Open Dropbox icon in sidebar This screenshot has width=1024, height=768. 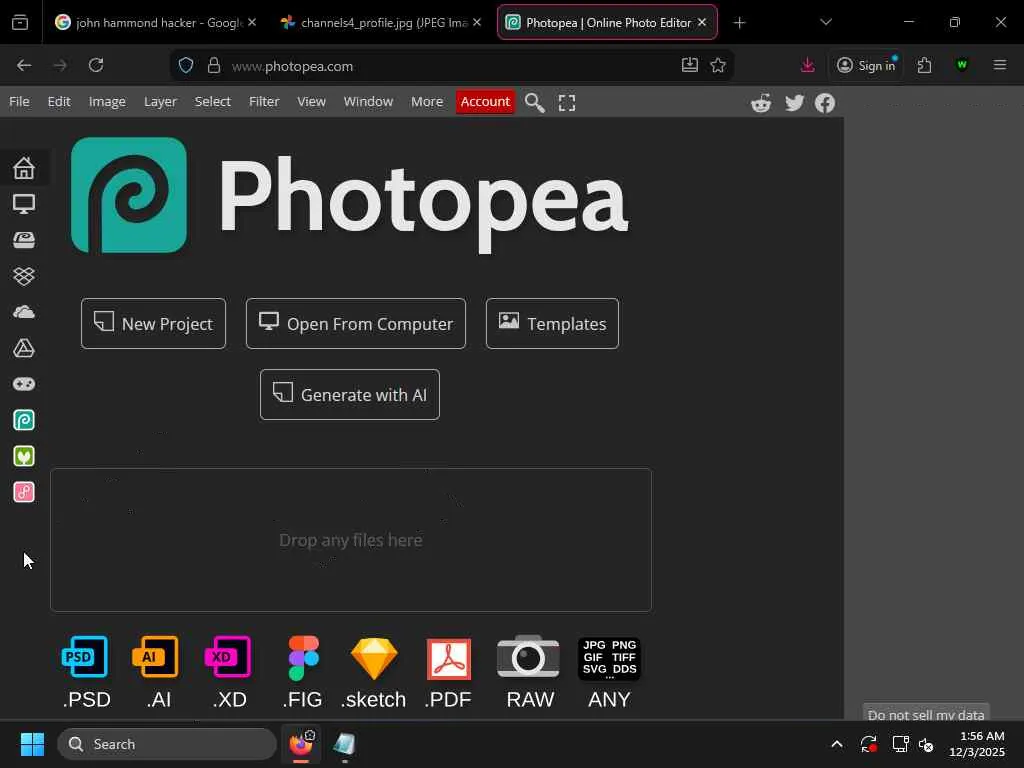tap(24, 276)
